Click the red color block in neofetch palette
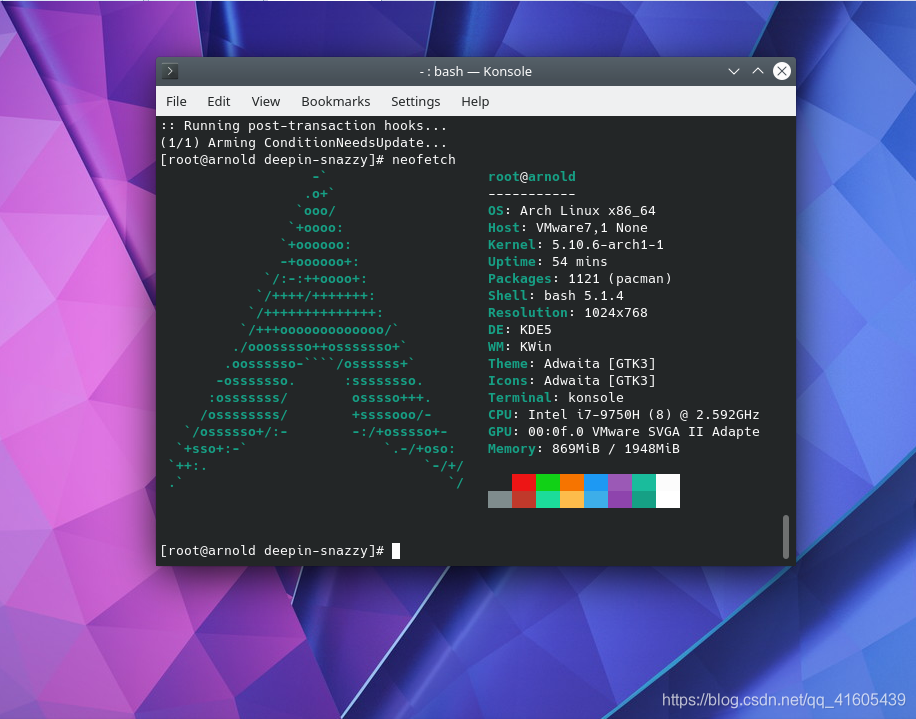The height and width of the screenshot is (719, 916). (x=524, y=482)
